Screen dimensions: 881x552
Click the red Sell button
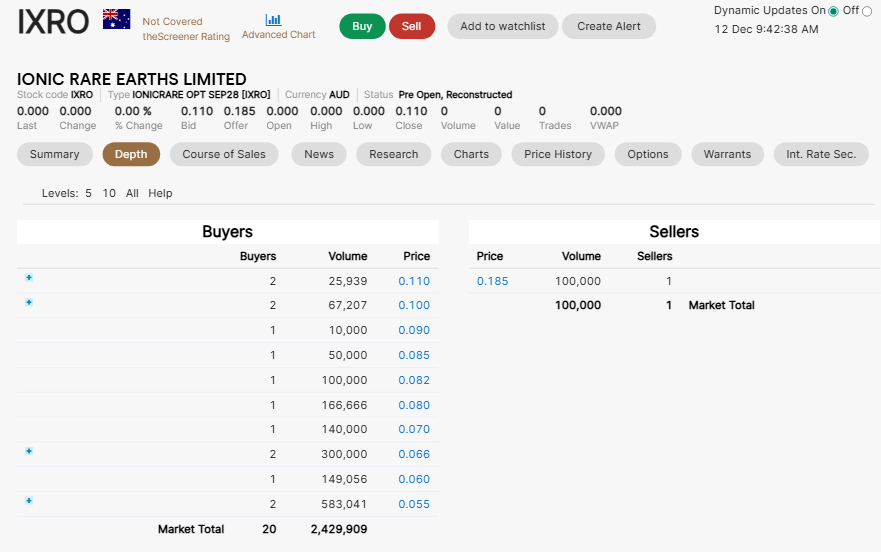click(411, 26)
